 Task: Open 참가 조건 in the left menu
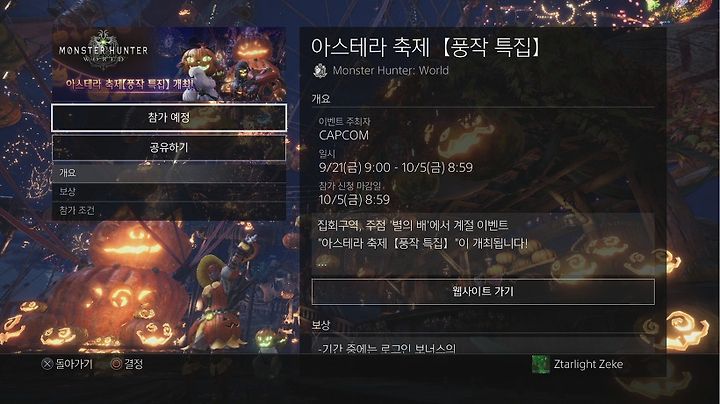pos(169,211)
